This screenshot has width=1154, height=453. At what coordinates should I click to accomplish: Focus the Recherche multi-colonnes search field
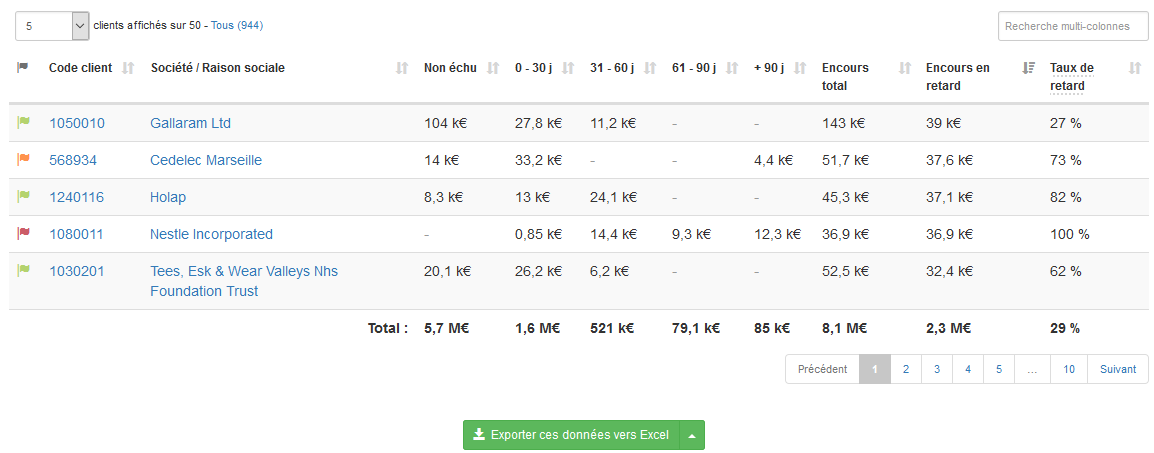click(1073, 26)
